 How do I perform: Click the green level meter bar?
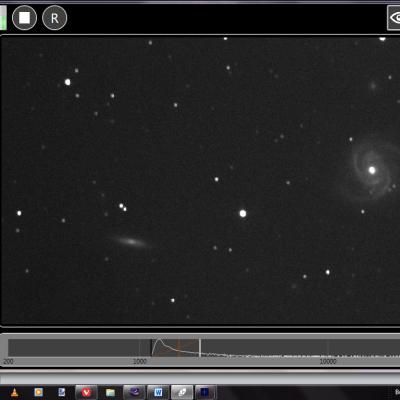coord(3,18)
